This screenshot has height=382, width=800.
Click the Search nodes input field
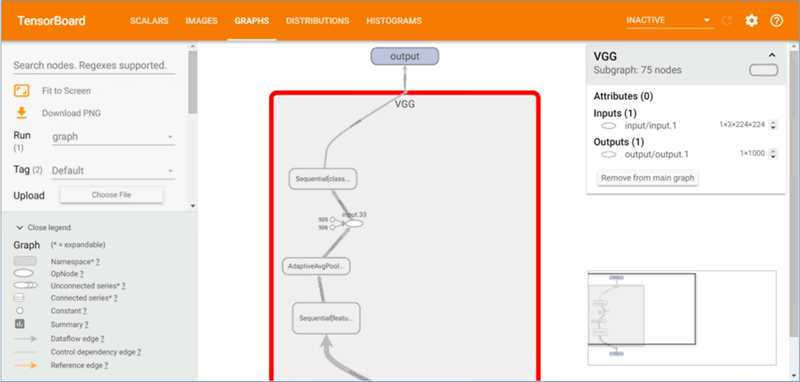[x=94, y=66]
